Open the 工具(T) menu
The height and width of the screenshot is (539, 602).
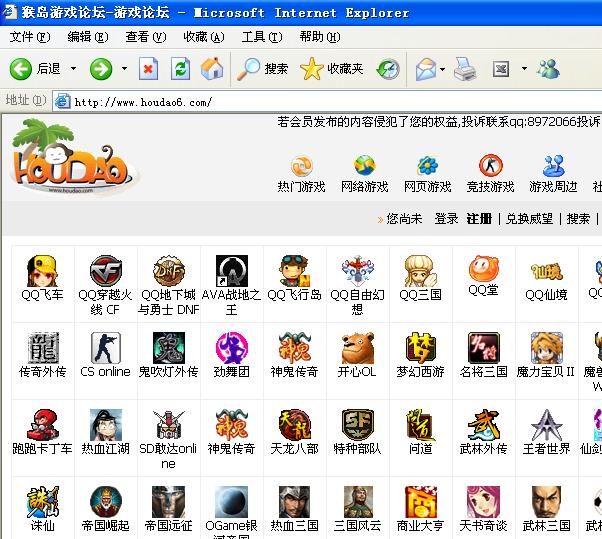click(262, 37)
